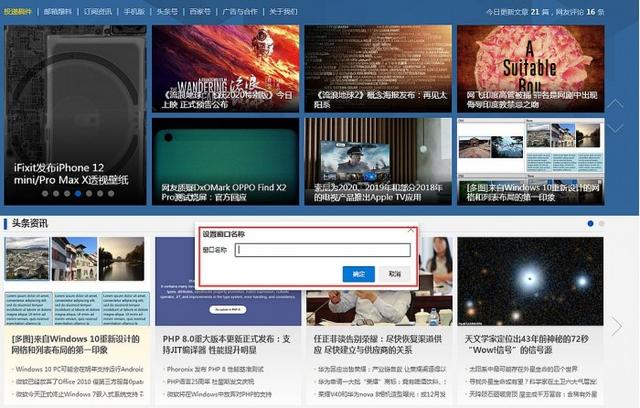
Task: Click the active blue dot of the iFixit carousel
Action: click(78, 194)
